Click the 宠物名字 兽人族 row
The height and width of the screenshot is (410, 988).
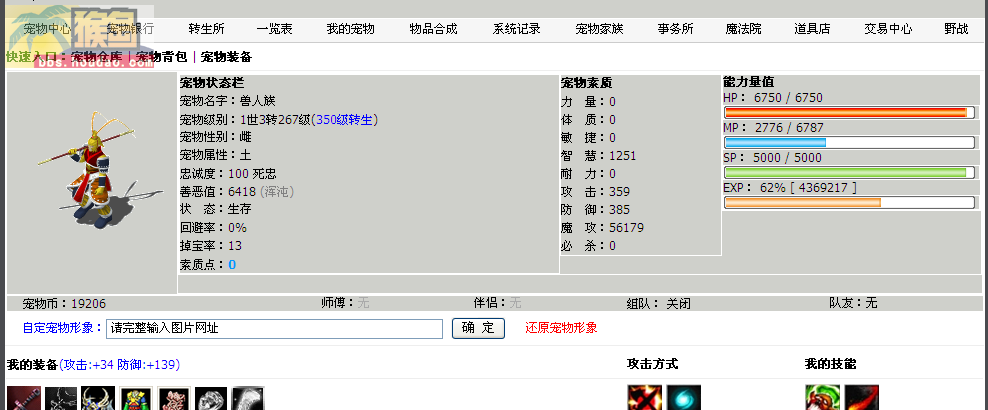227,101
